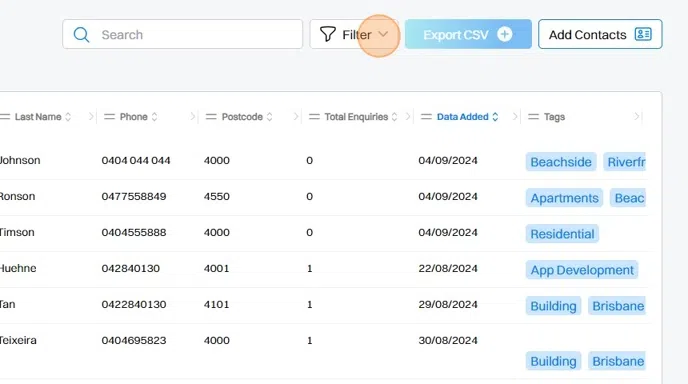Click the Teixeira last name cell
688x384 pixels.
[18, 341]
